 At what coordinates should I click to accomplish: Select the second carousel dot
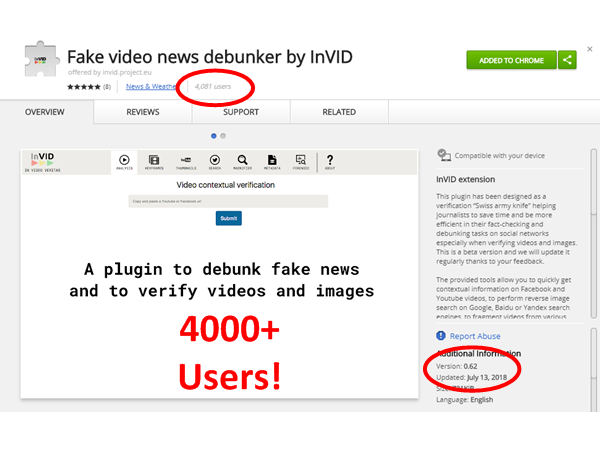[x=223, y=136]
